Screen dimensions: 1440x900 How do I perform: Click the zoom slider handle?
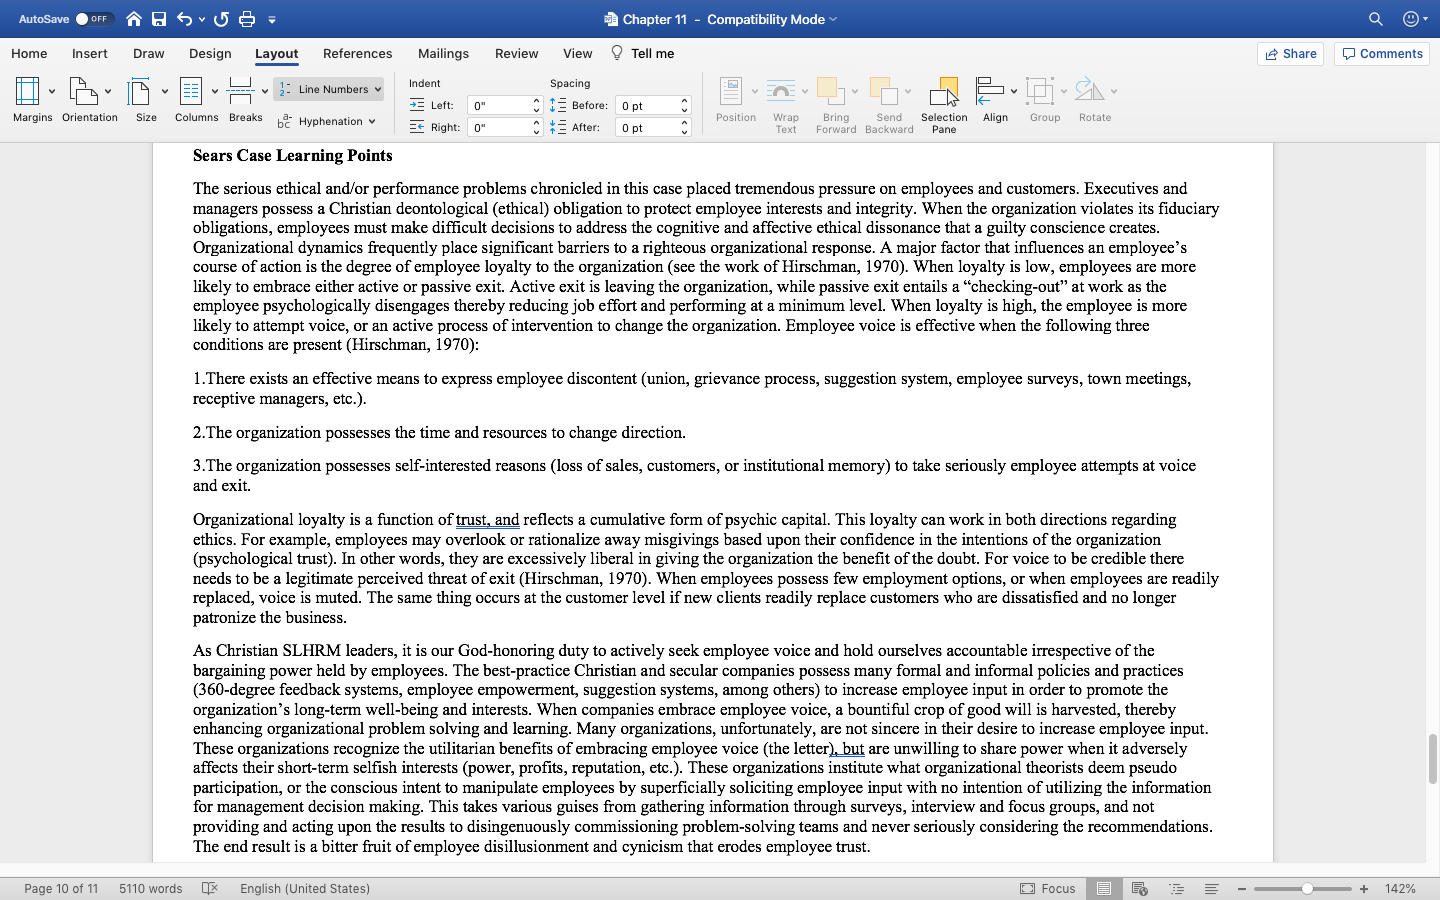point(1307,888)
